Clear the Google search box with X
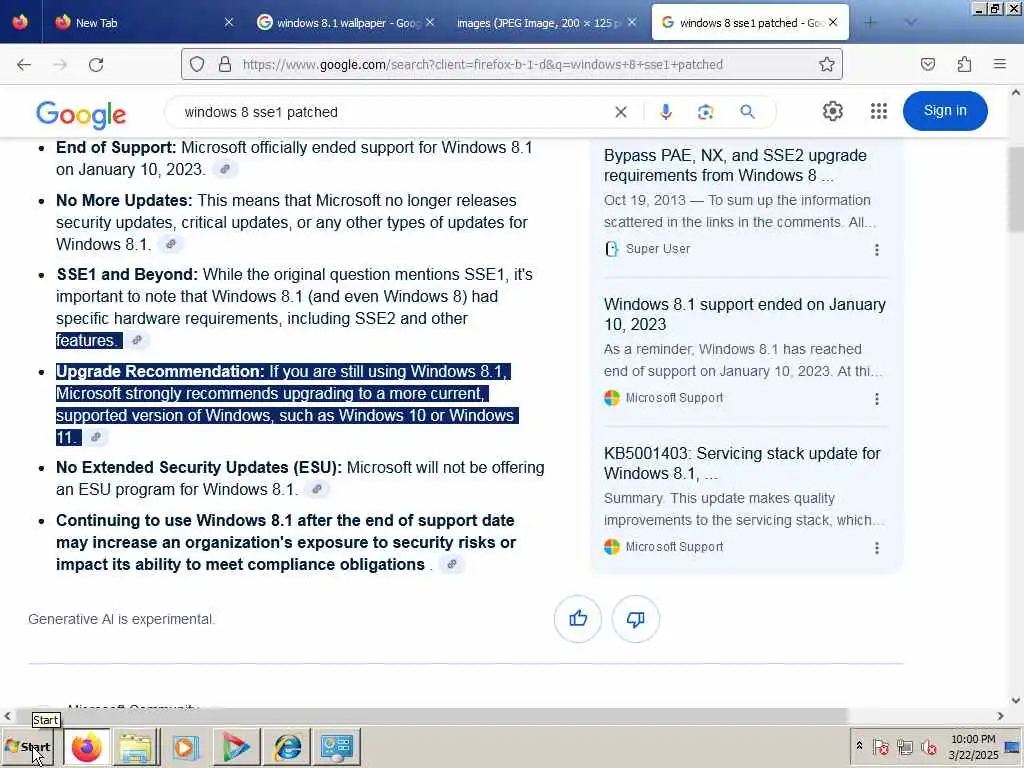Image resolution: width=1024 pixels, height=768 pixels. coord(621,112)
